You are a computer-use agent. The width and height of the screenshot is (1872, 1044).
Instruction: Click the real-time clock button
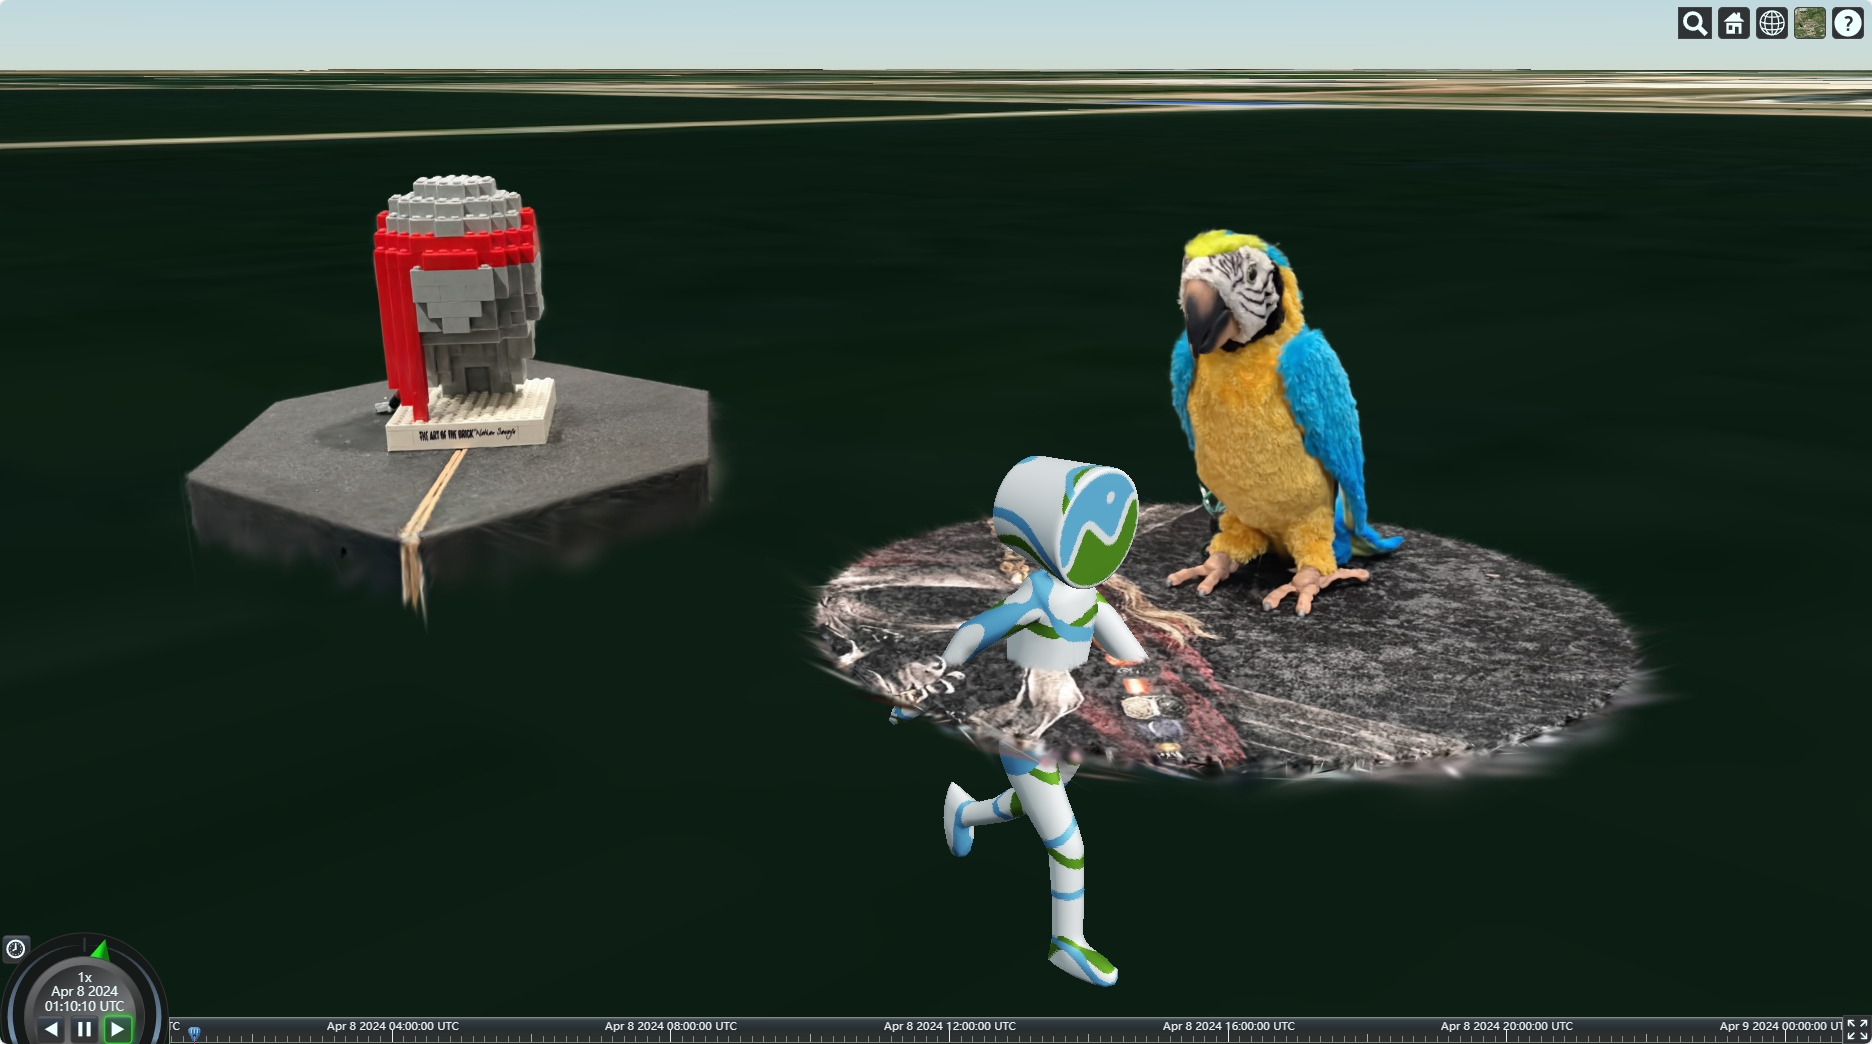click(x=16, y=948)
